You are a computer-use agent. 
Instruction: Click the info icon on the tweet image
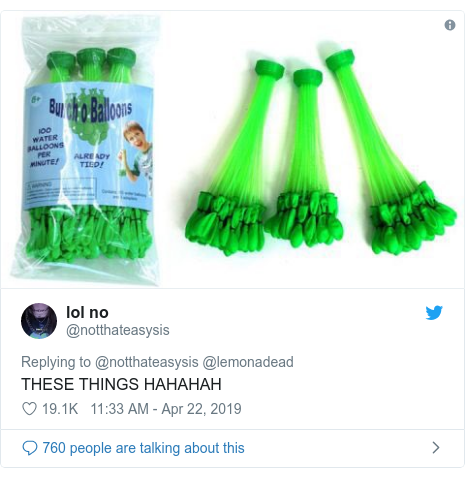coord(450,25)
